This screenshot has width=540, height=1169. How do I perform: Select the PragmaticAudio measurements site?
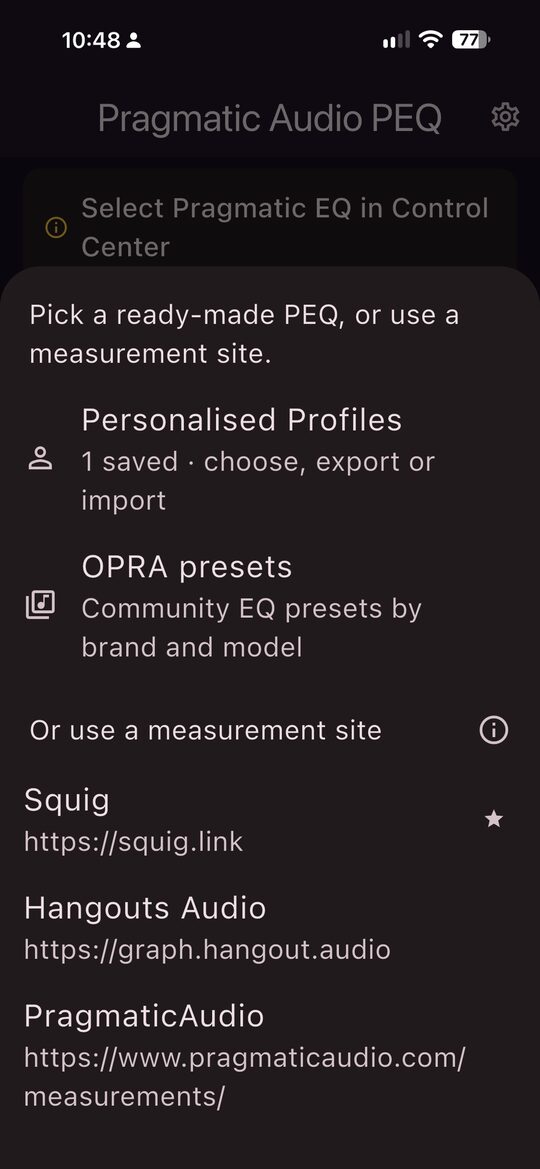pyautogui.click(x=270, y=1055)
